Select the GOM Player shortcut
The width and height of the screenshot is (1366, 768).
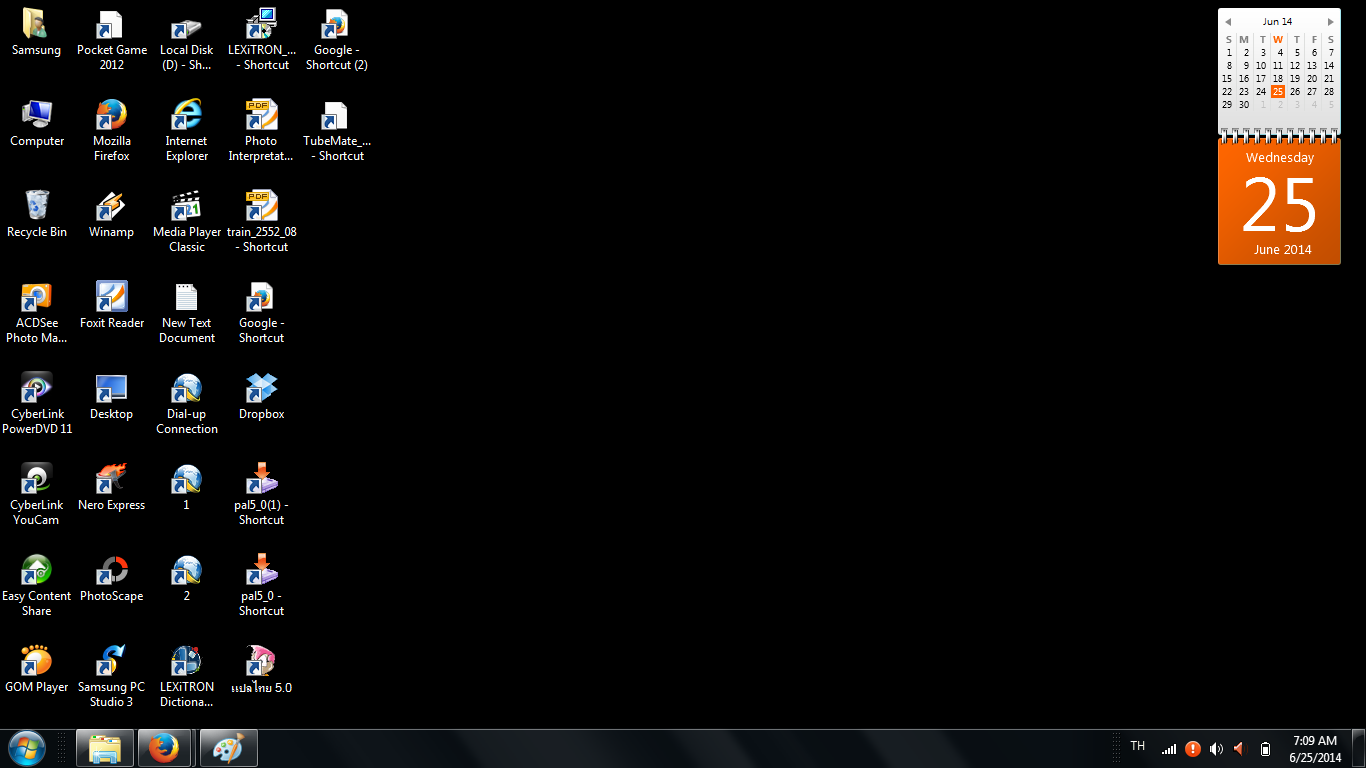[x=37, y=671]
